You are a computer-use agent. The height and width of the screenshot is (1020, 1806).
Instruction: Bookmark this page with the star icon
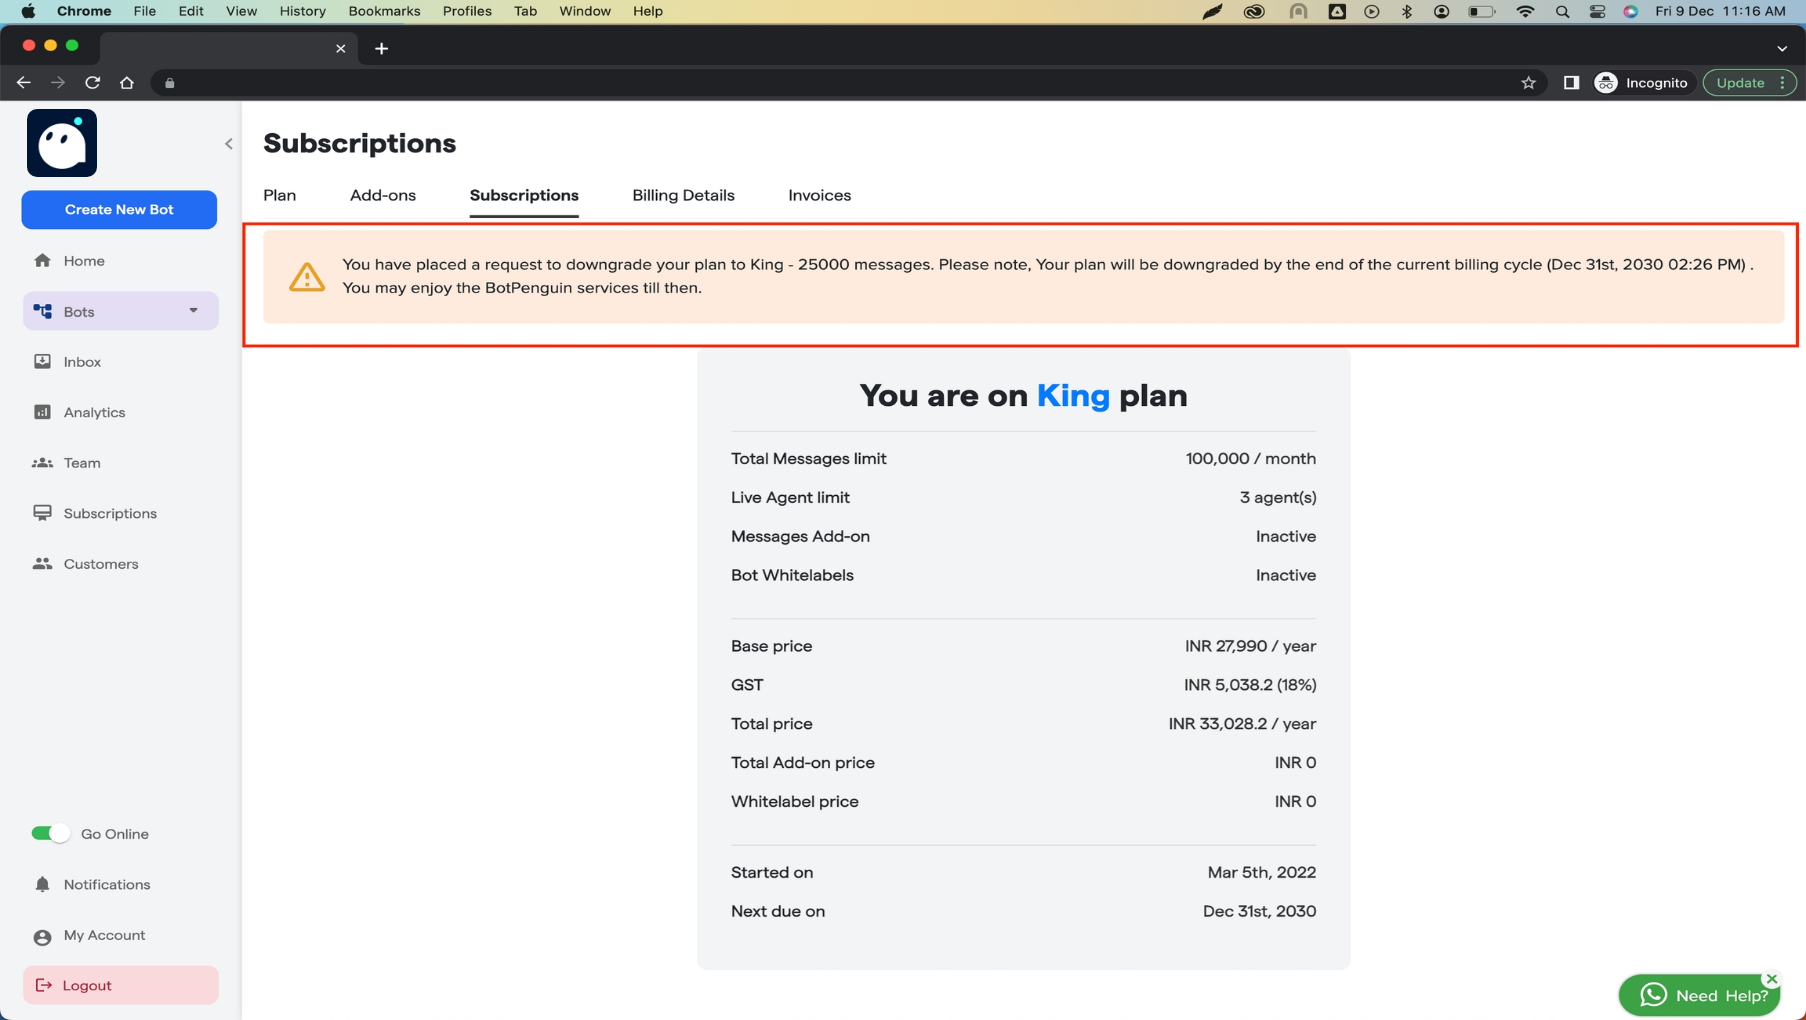pos(1528,83)
